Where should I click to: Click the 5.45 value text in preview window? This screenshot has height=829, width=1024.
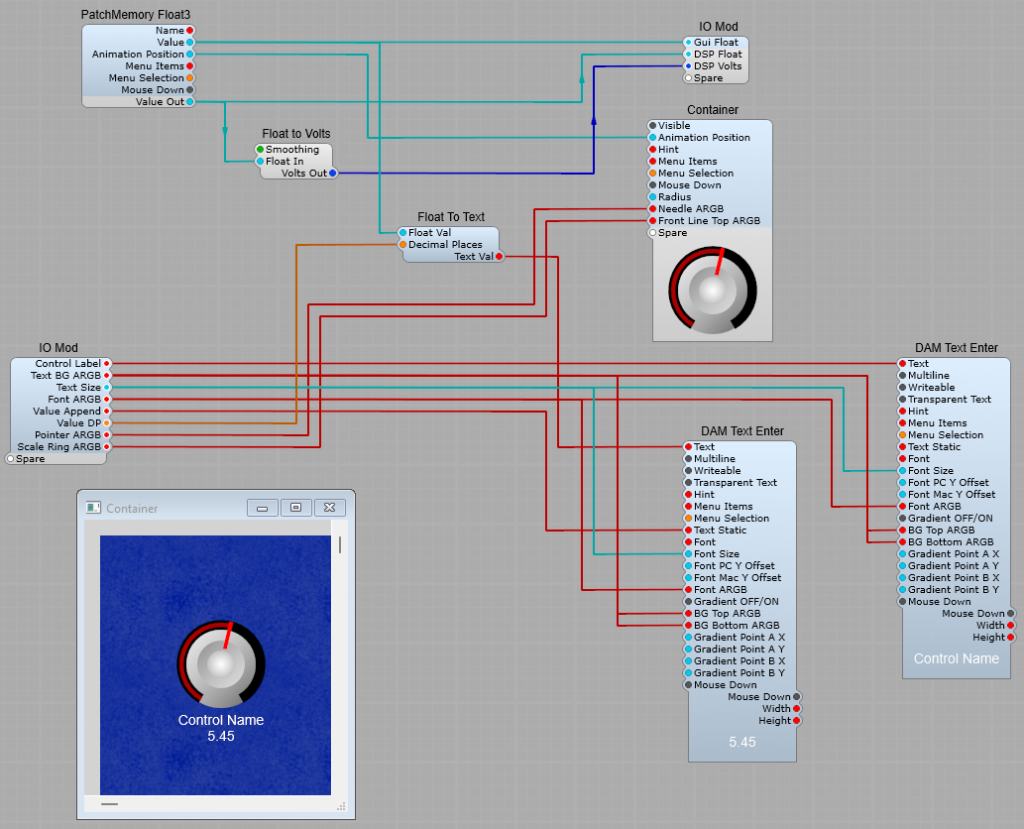pyautogui.click(x=221, y=736)
